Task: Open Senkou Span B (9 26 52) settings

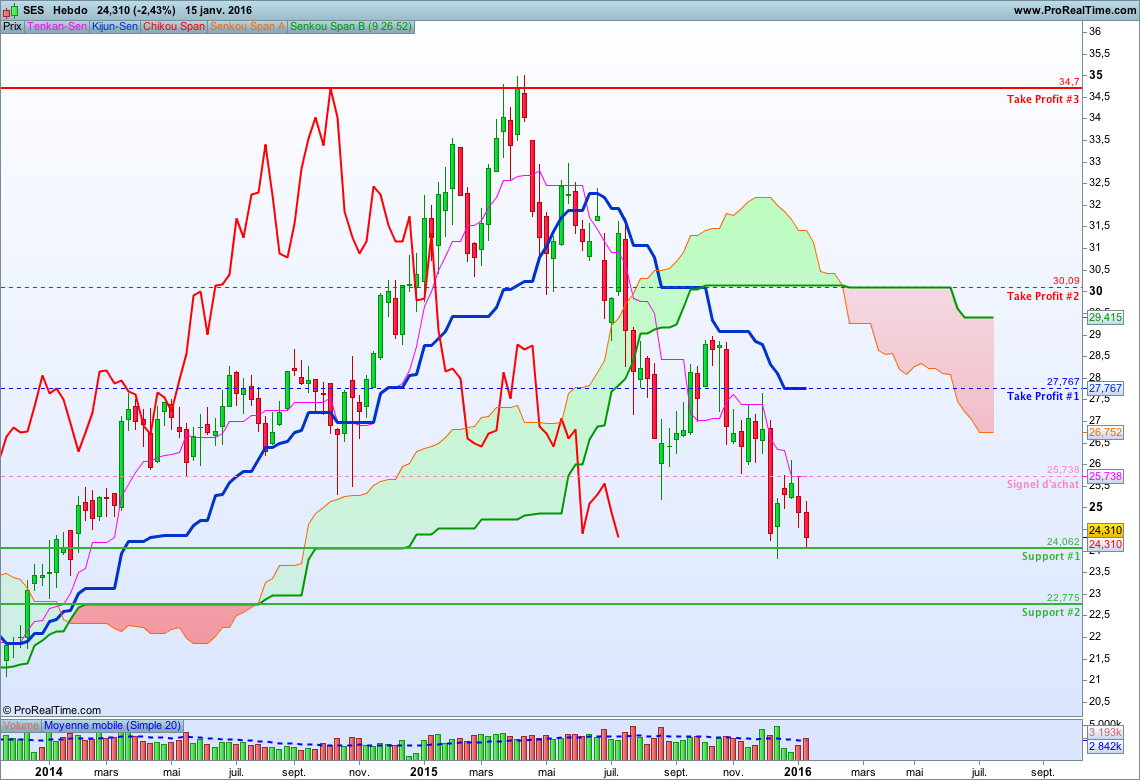Action: (350, 26)
